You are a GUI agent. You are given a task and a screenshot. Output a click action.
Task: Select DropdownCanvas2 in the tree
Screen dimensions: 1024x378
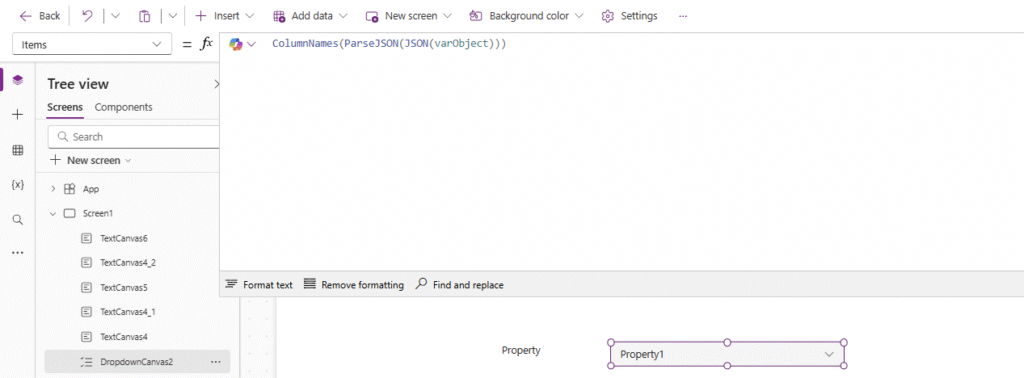pos(136,362)
